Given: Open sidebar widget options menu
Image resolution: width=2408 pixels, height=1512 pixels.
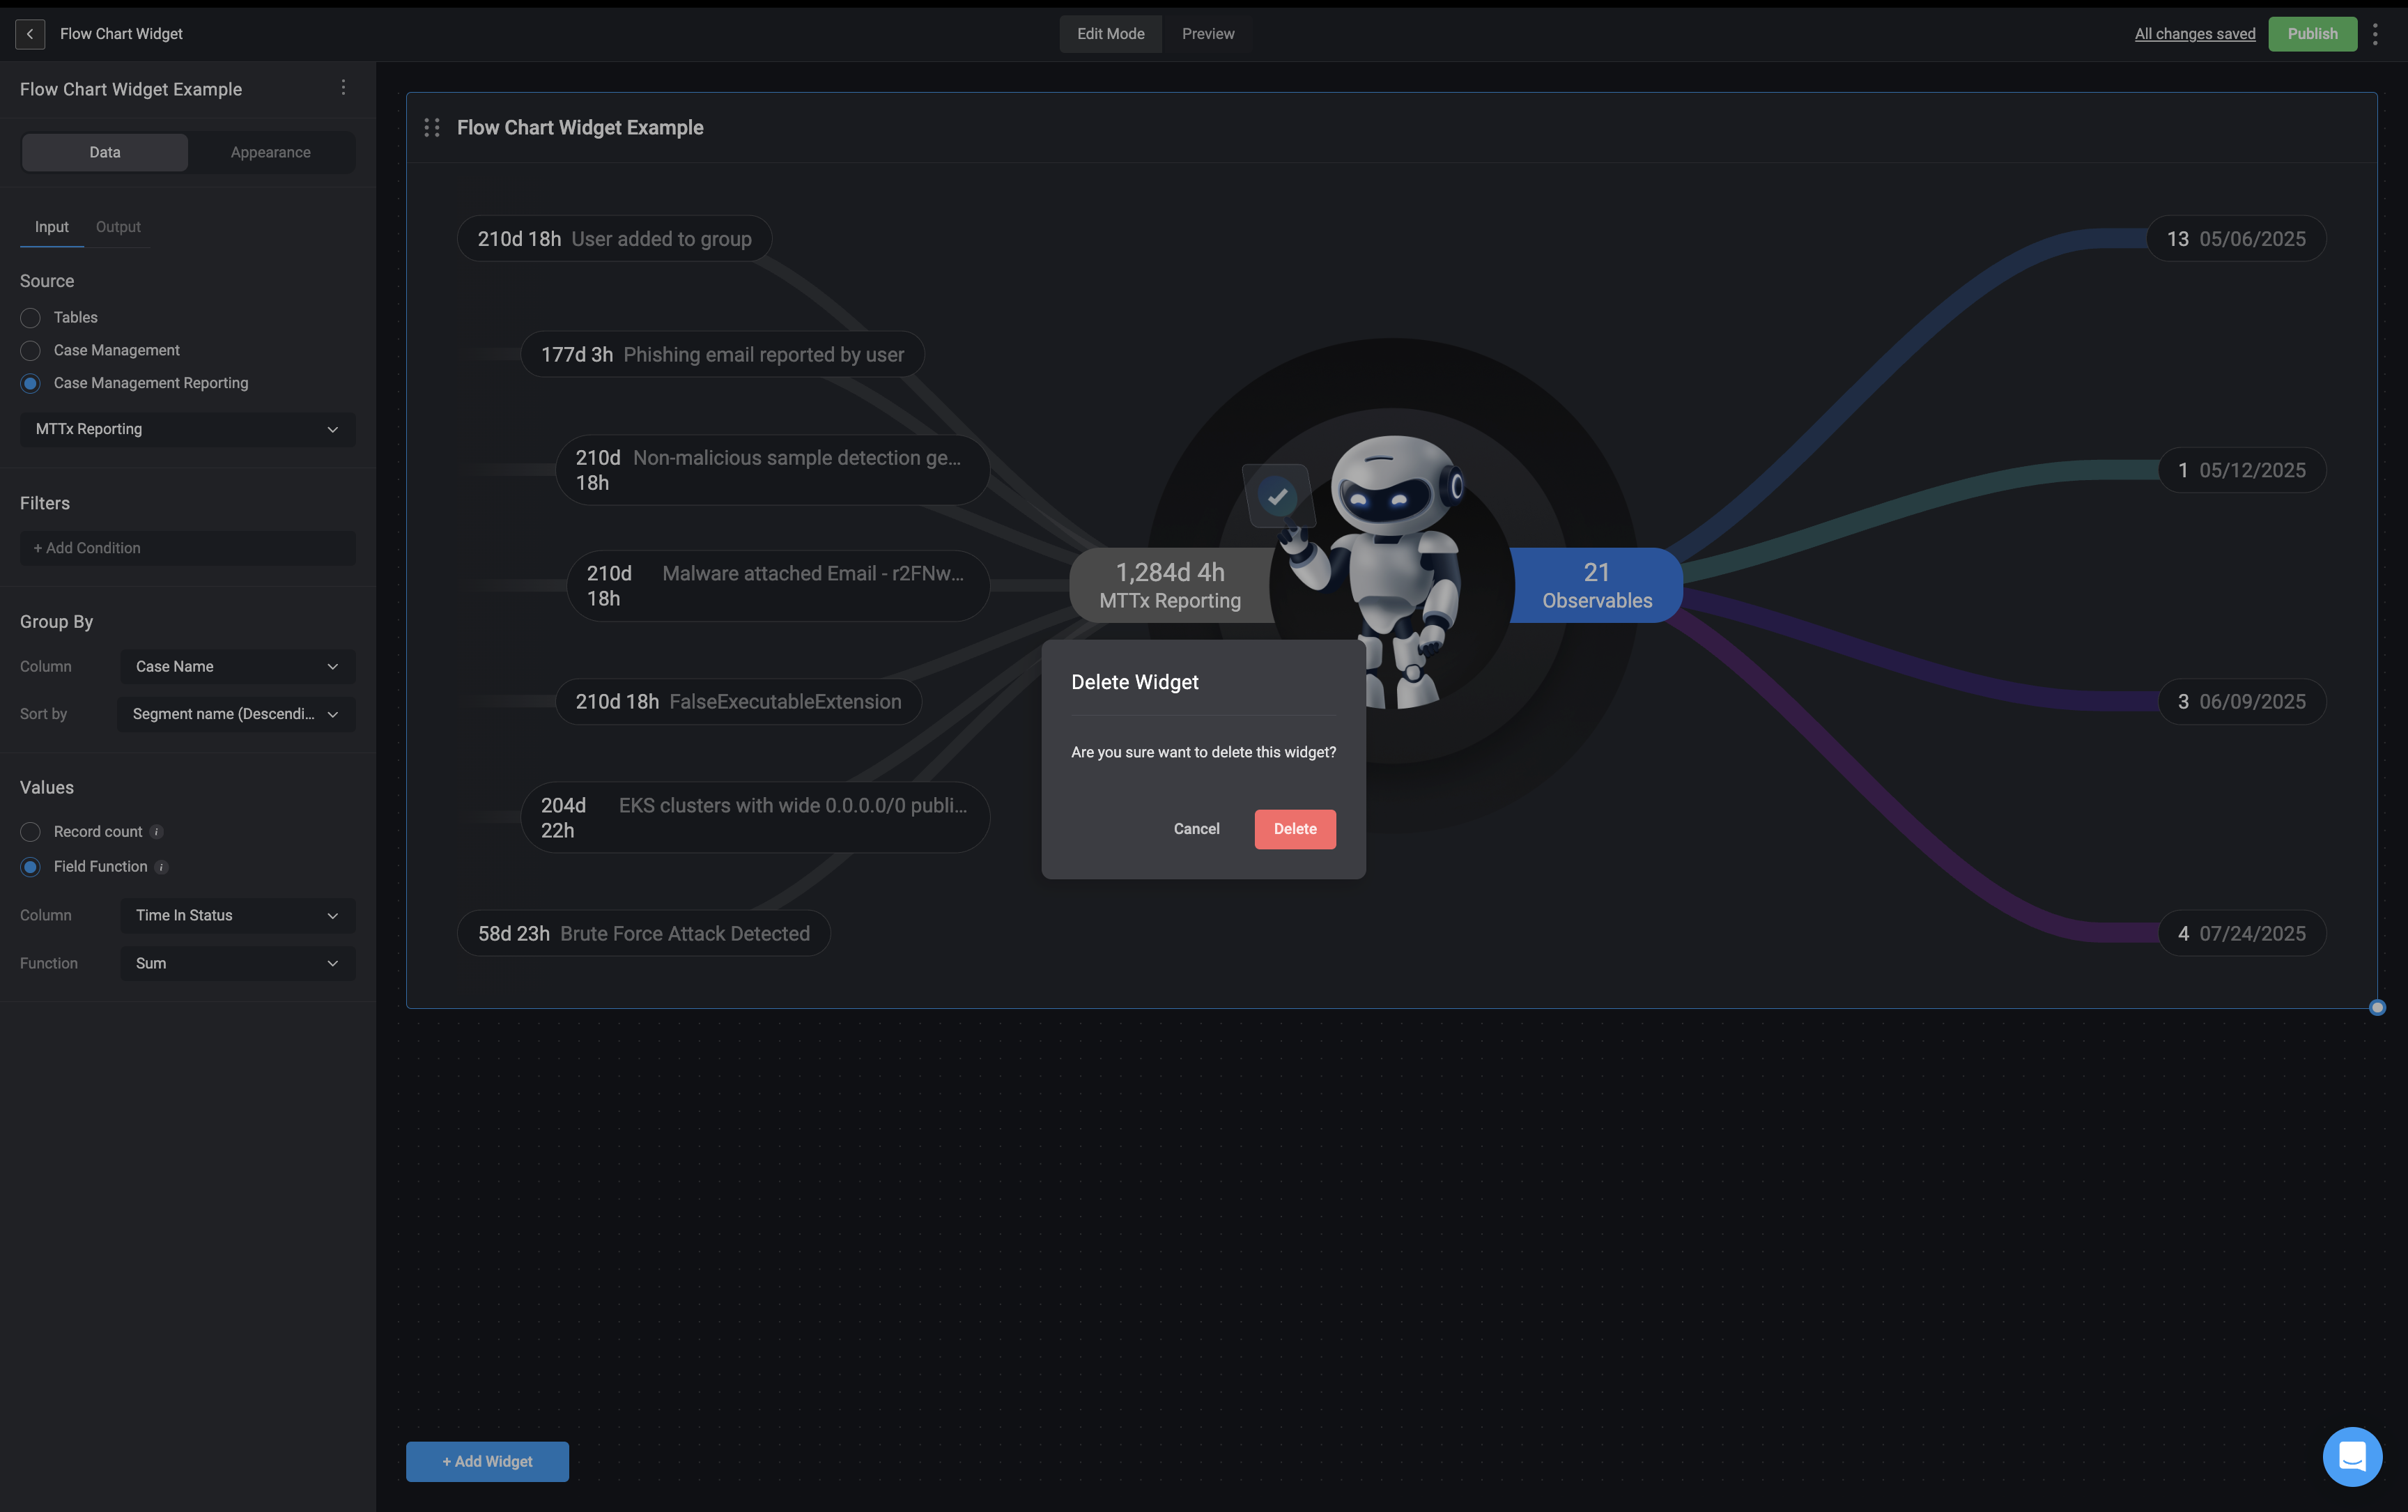Looking at the screenshot, I should [343, 88].
